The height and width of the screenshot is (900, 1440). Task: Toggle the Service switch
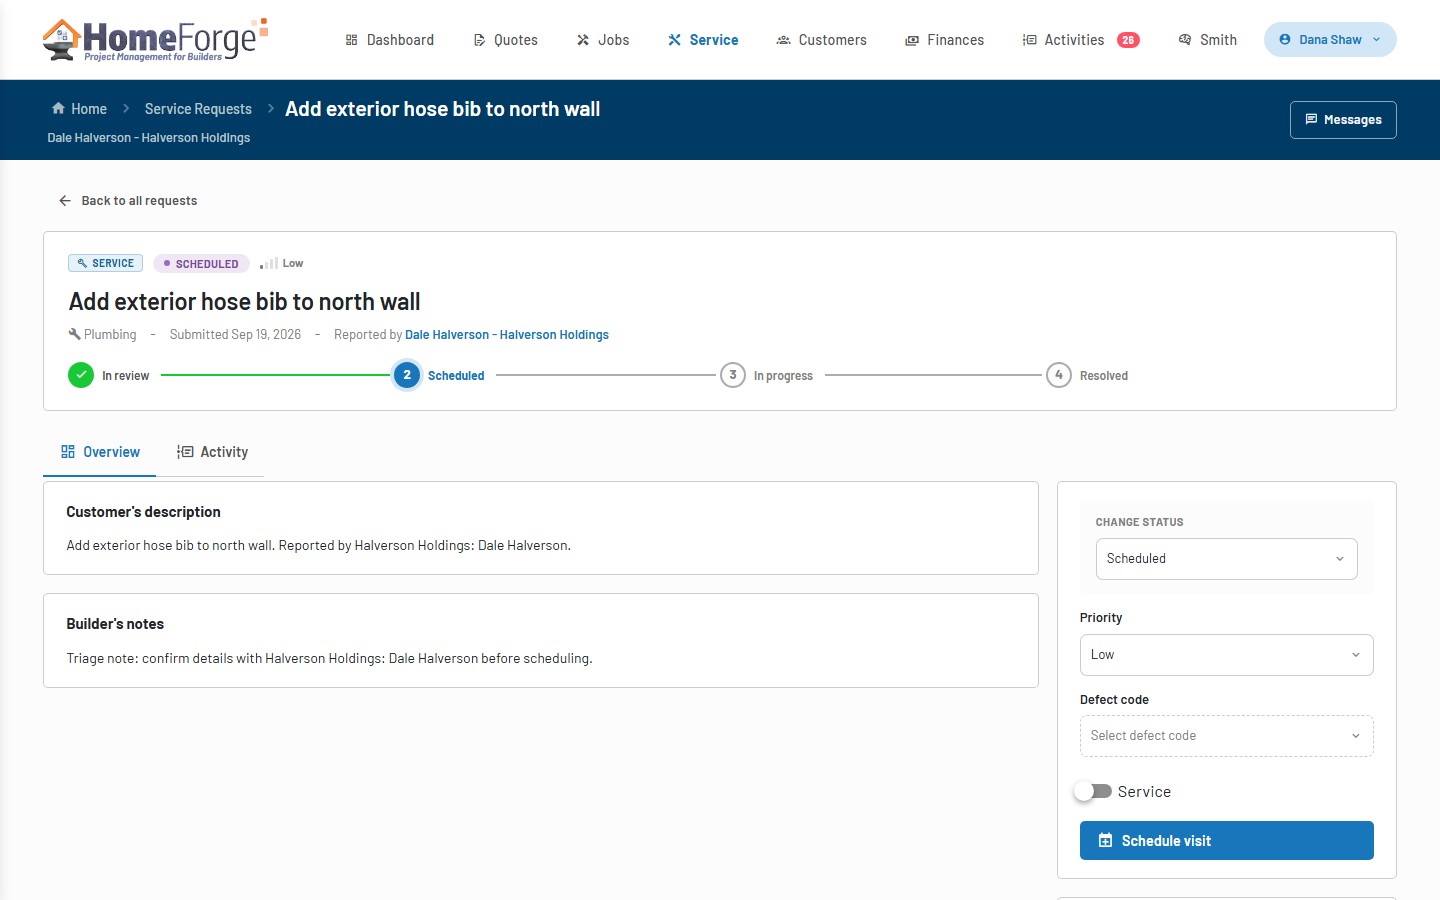point(1093,791)
